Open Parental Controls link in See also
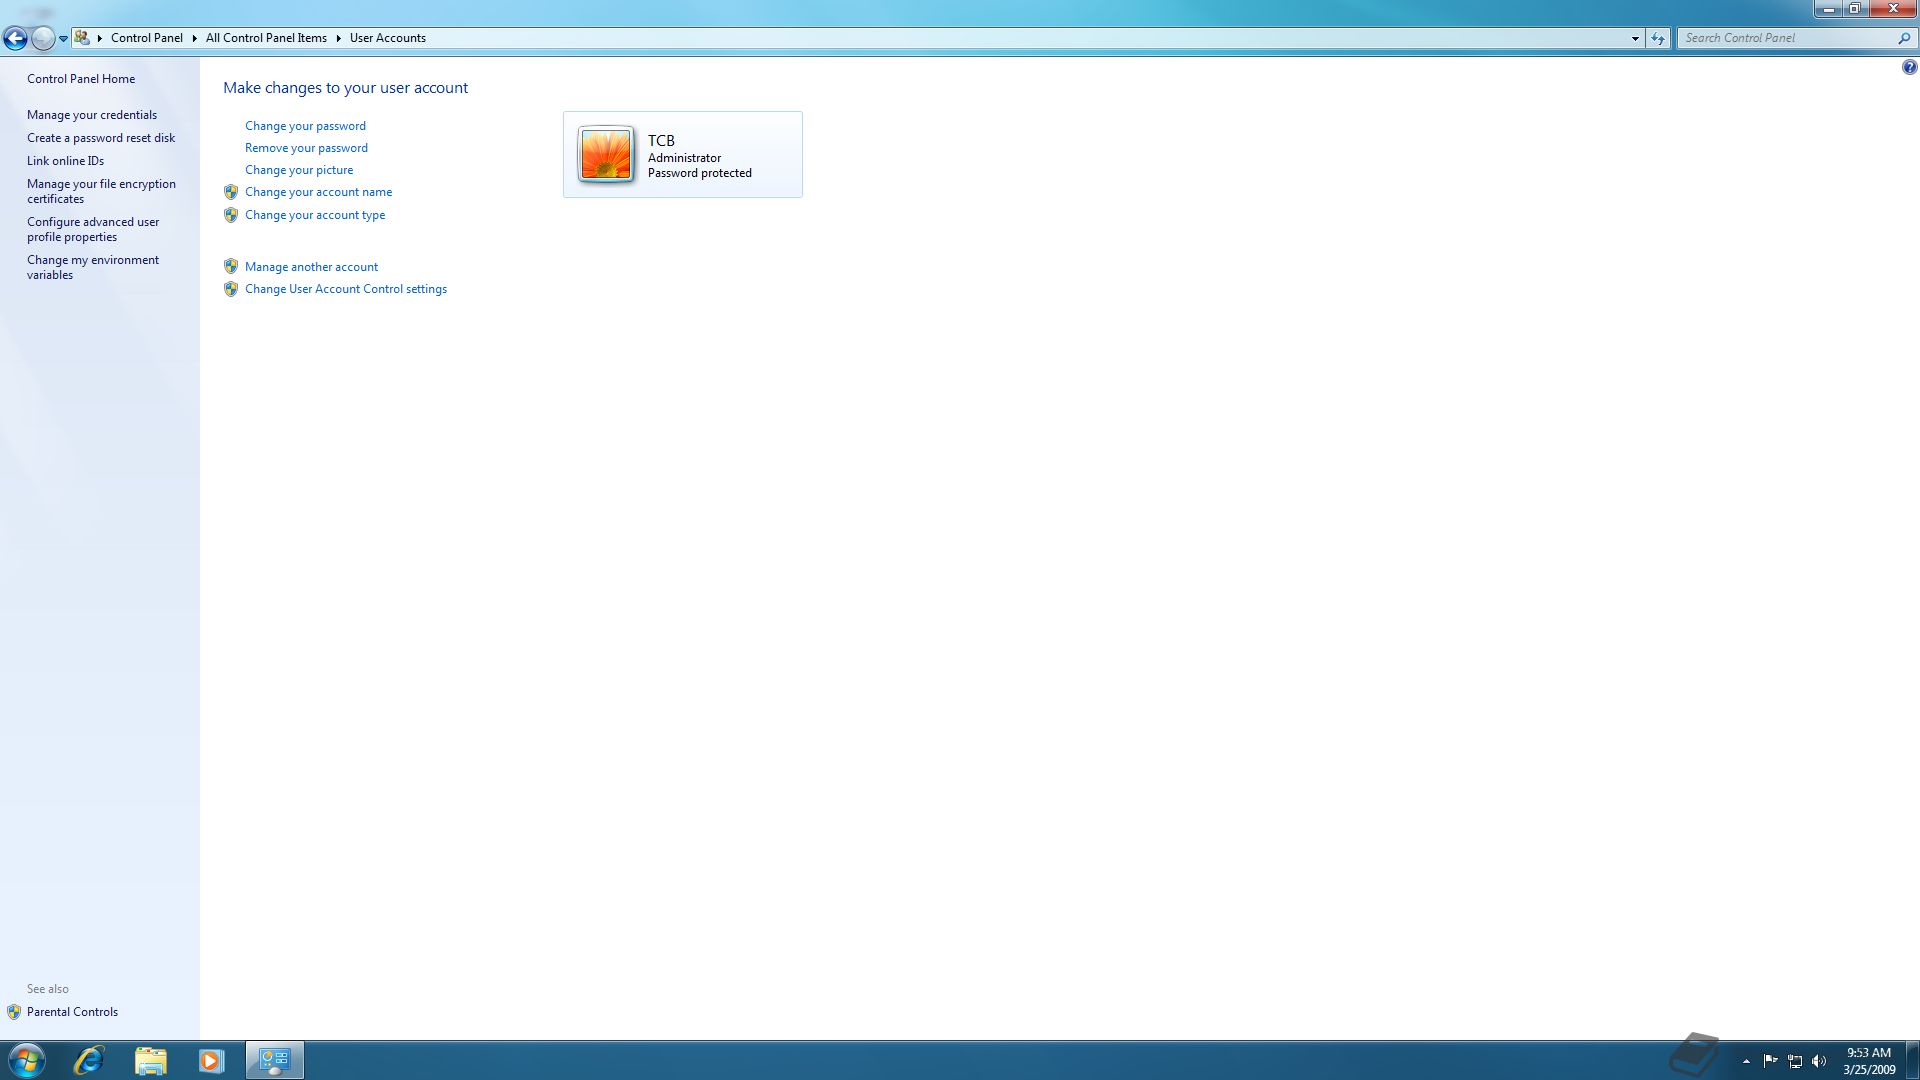Image resolution: width=1920 pixels, height=1080 pixels. [72, 1012]
